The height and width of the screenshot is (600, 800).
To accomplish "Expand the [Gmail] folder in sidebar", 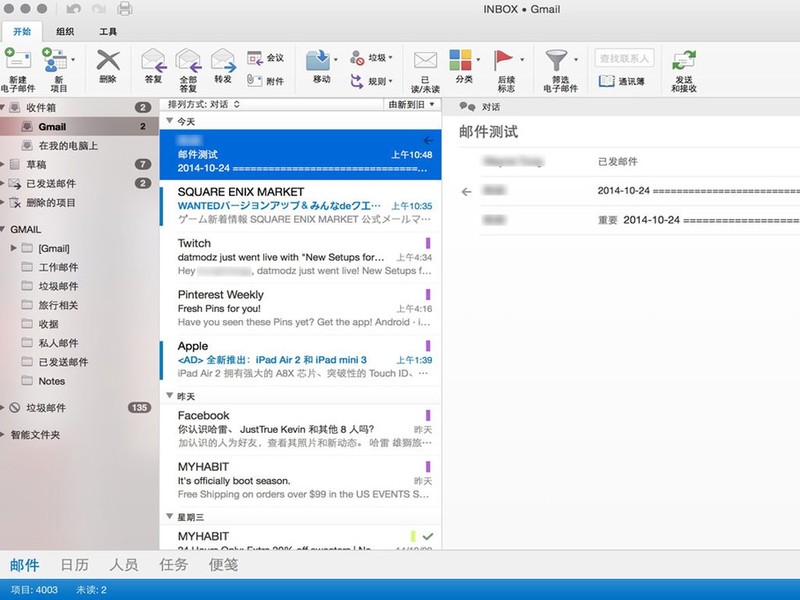I will (x=13, y=247).
